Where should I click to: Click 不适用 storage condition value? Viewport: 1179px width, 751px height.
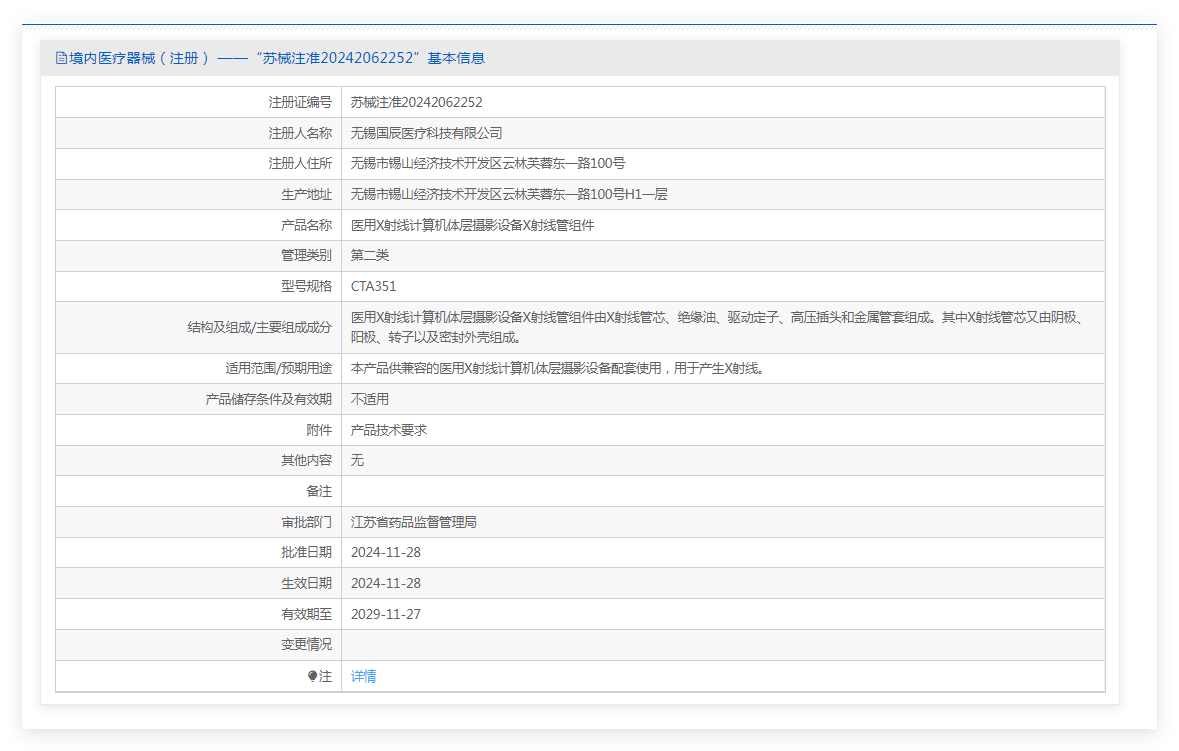(x=369, y=399)
